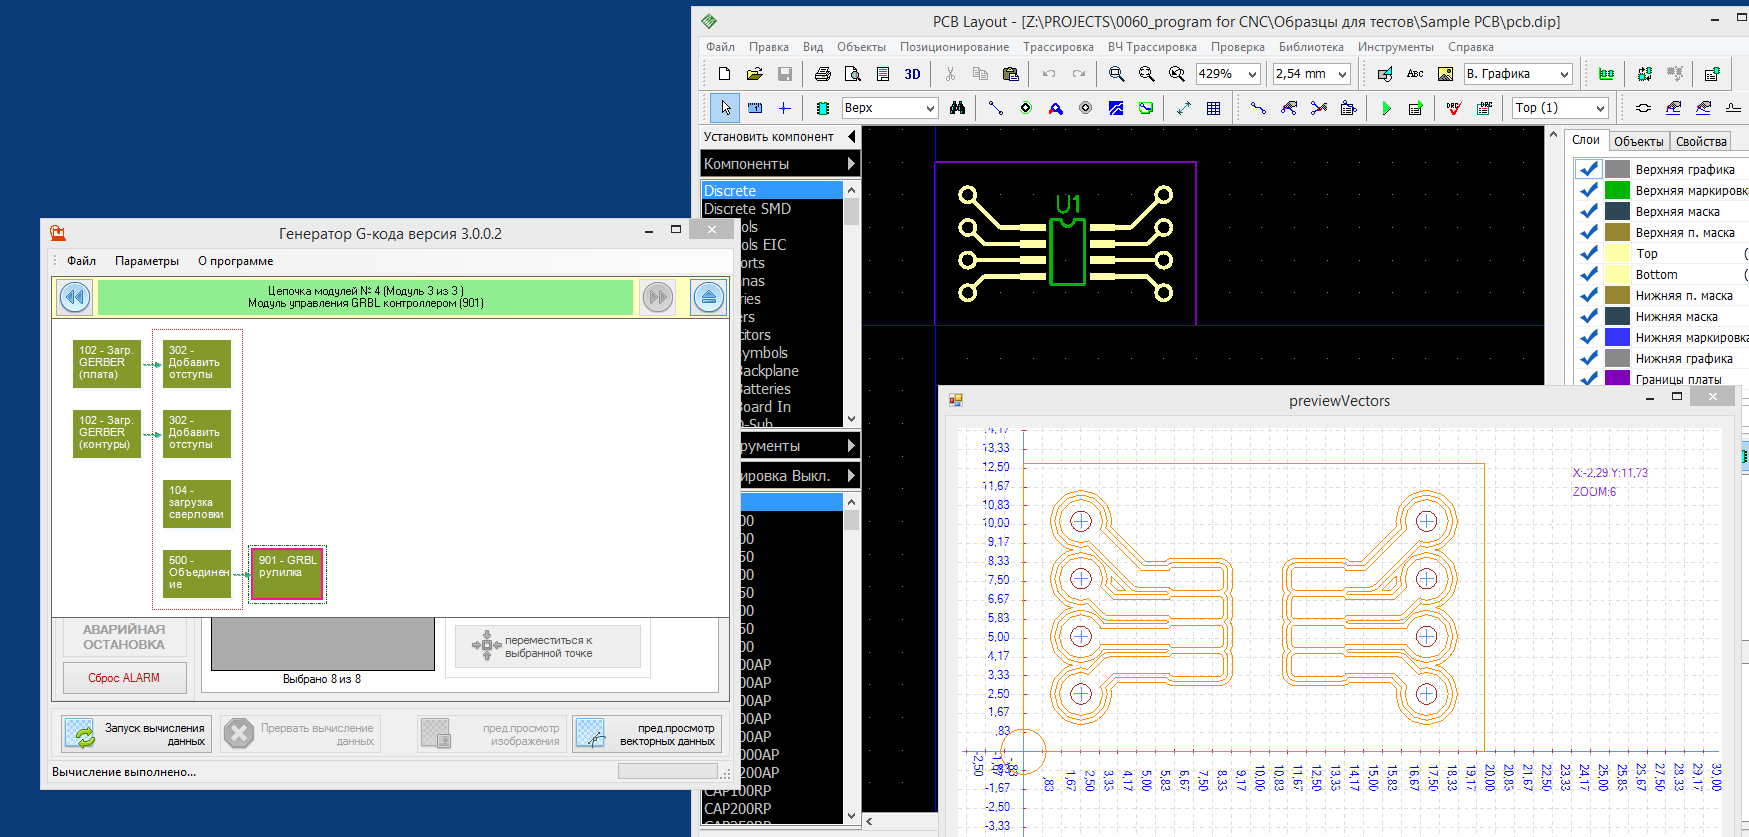Click the print icon in PCB toolbar
The image size is (1749, 837).
[822, 74]
